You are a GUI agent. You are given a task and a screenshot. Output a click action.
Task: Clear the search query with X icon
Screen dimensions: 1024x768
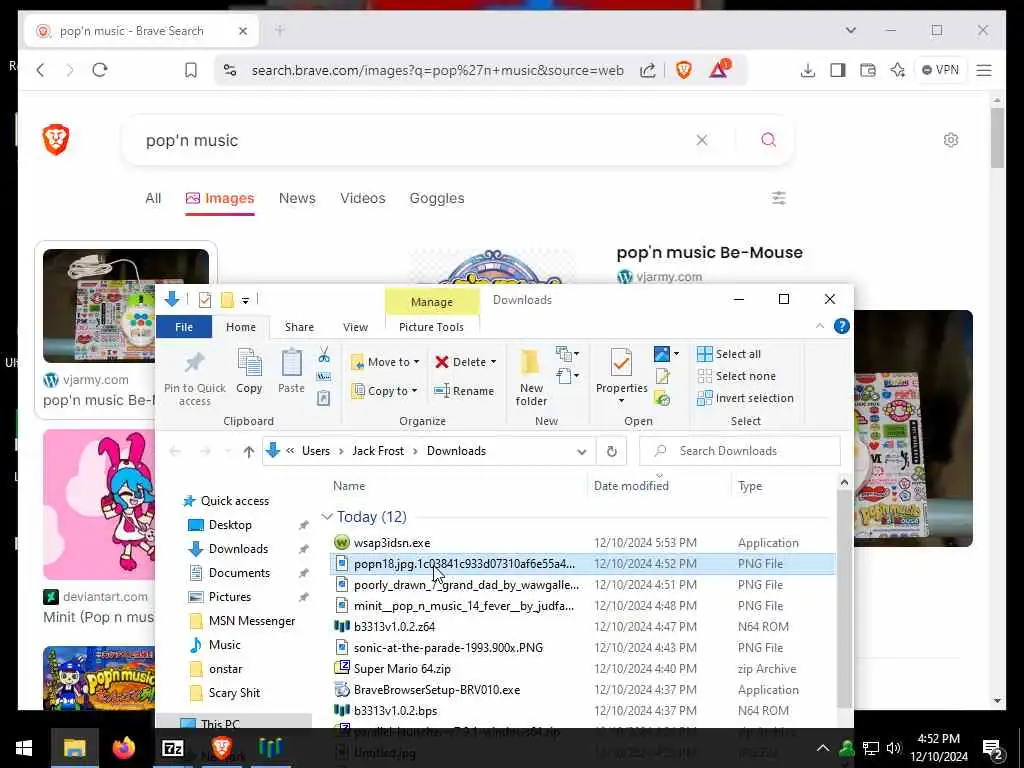(702, 140)
